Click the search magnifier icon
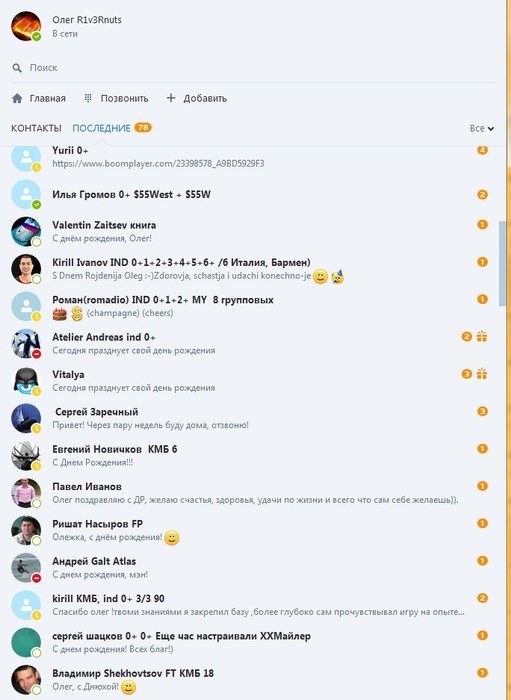 coord(17,68)
